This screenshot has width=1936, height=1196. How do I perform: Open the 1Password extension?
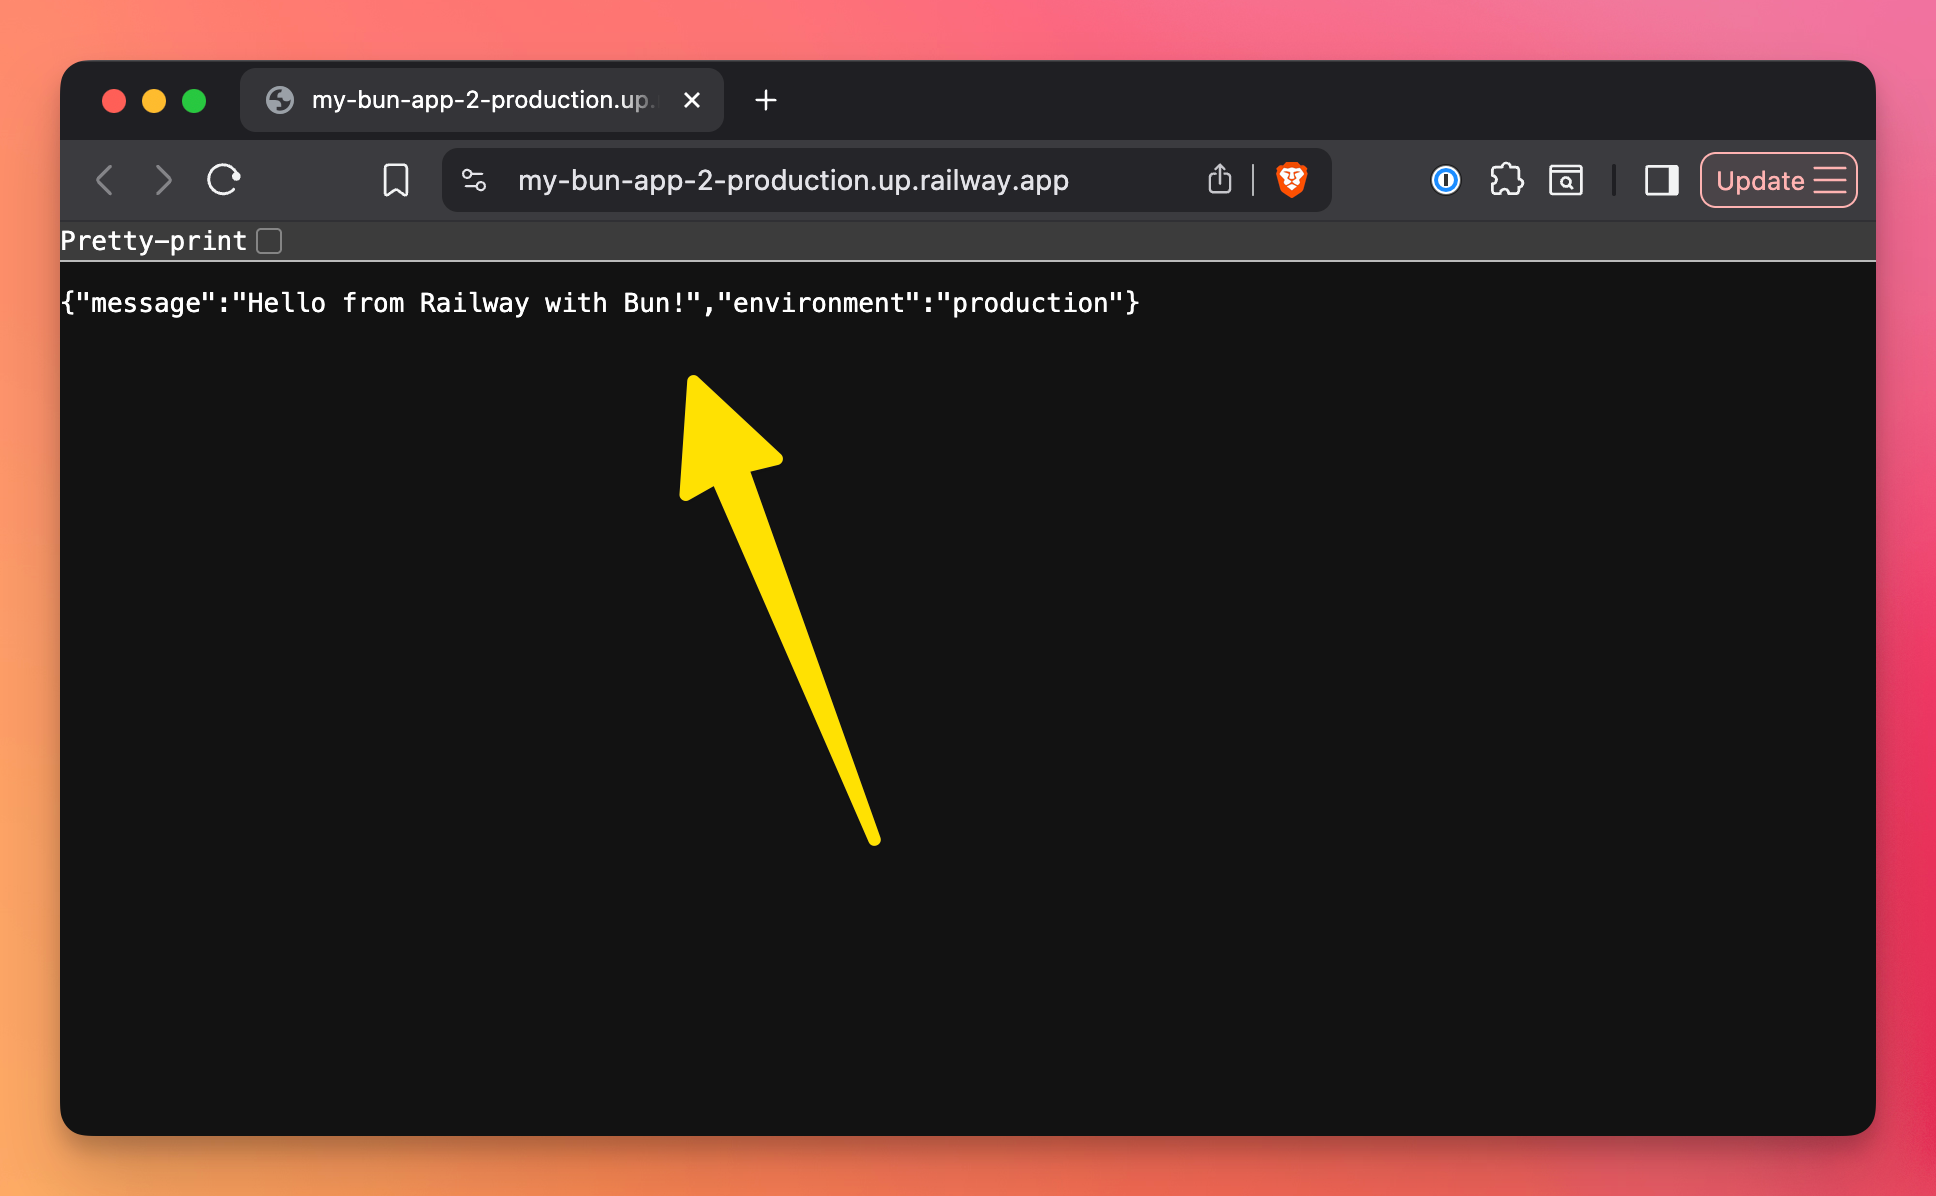[x=1445, y=180]
